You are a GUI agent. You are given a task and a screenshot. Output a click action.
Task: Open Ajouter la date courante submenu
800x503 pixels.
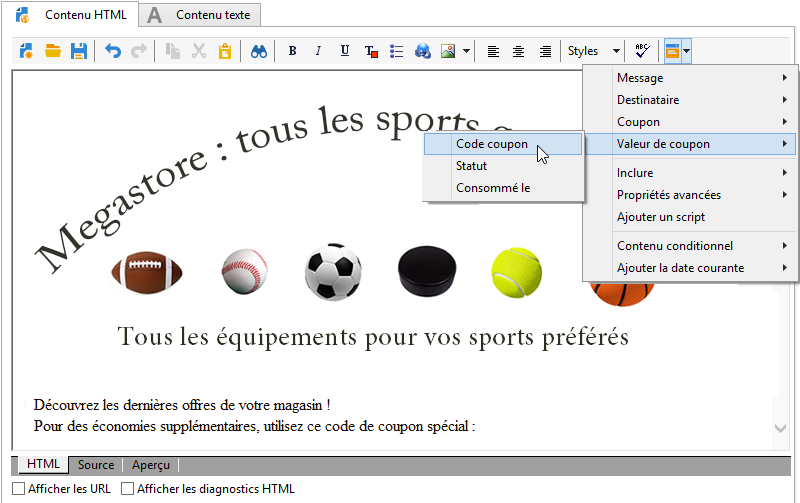point(691,268)
